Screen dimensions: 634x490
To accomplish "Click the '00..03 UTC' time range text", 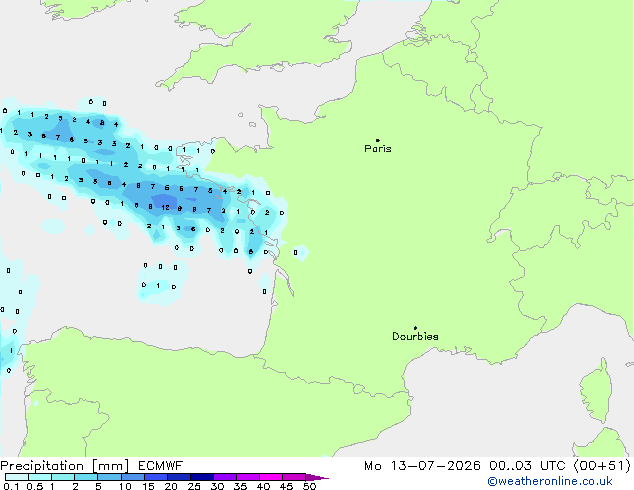I will (527, 466).
